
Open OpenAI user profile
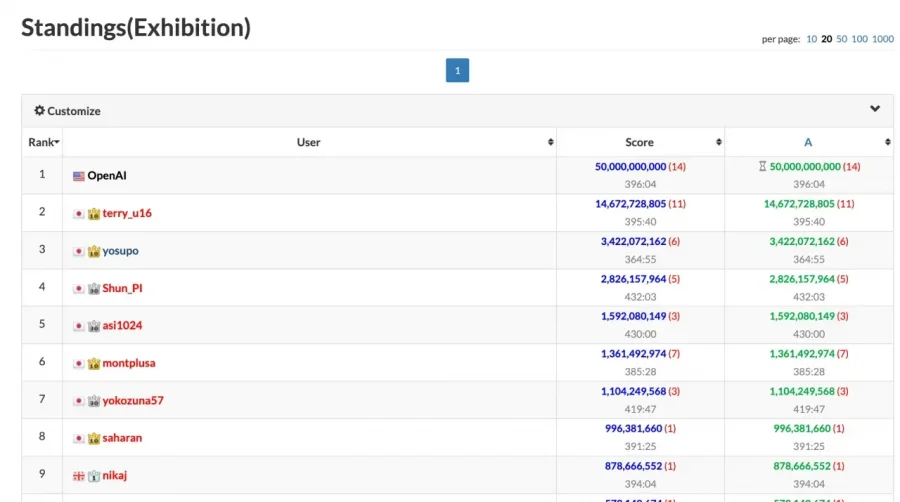107,176
